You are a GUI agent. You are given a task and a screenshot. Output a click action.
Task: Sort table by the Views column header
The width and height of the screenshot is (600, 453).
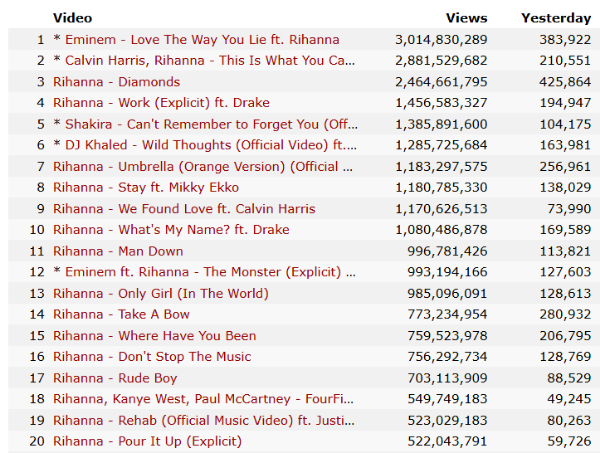(466, 18)
